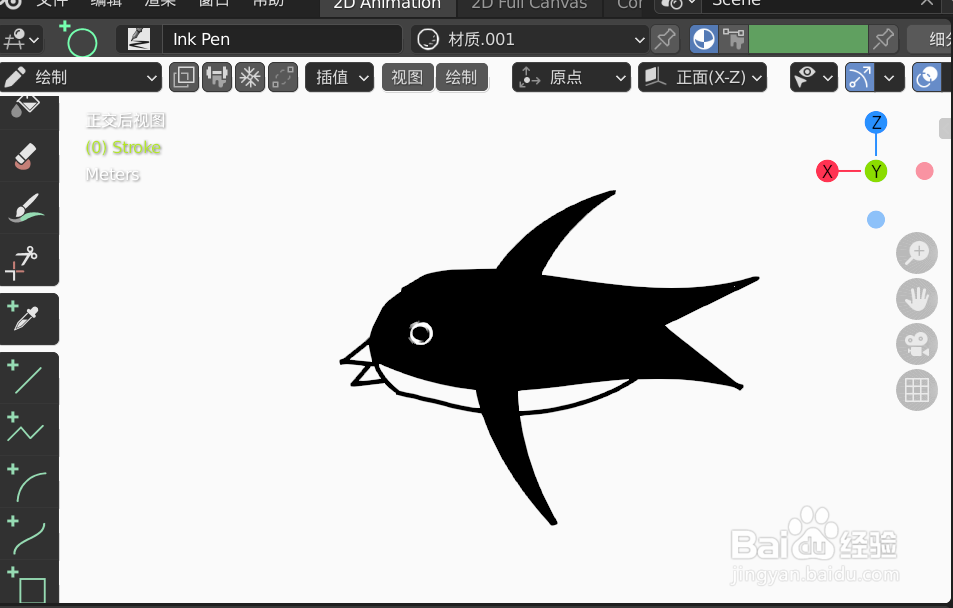Select the Eraser tool
Viewport: 953px width, 608px height.
pos(28,155)
